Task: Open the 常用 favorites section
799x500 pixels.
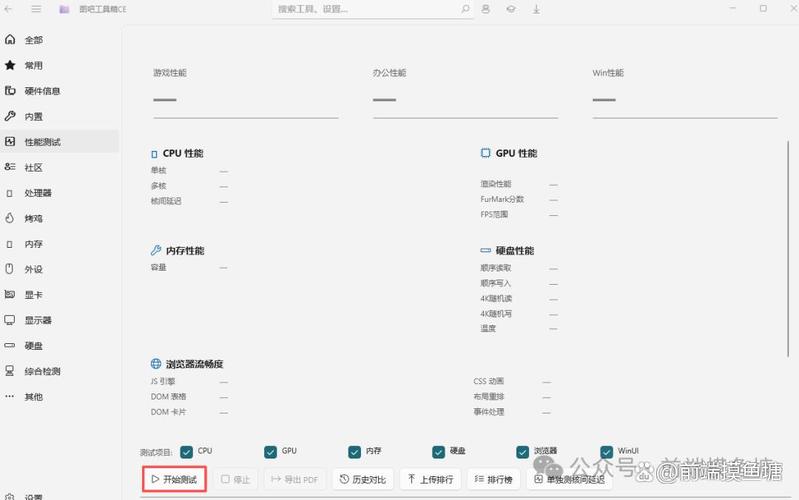Action: pyautogui.click(x=60, y=65)
